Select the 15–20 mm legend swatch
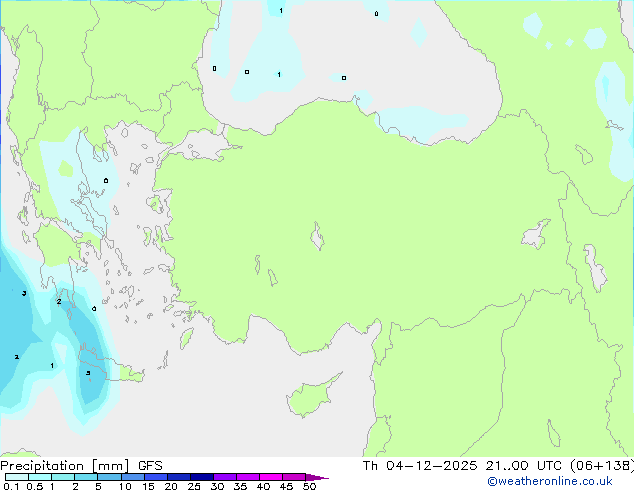The width and height of the screenshot is (634, 490). point(155,477)
